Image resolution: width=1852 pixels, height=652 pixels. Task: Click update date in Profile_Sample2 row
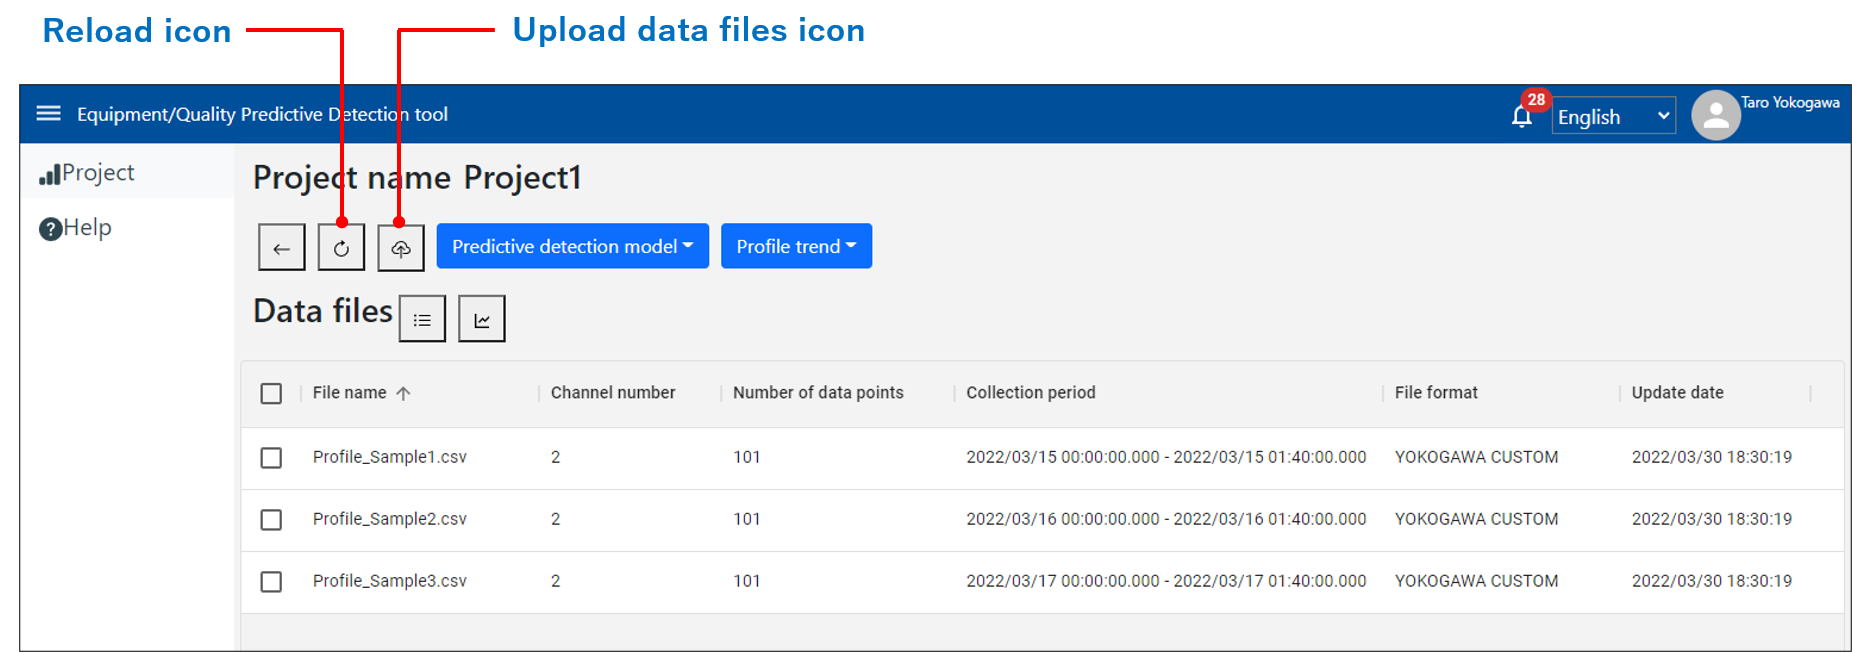[1712, 519]
